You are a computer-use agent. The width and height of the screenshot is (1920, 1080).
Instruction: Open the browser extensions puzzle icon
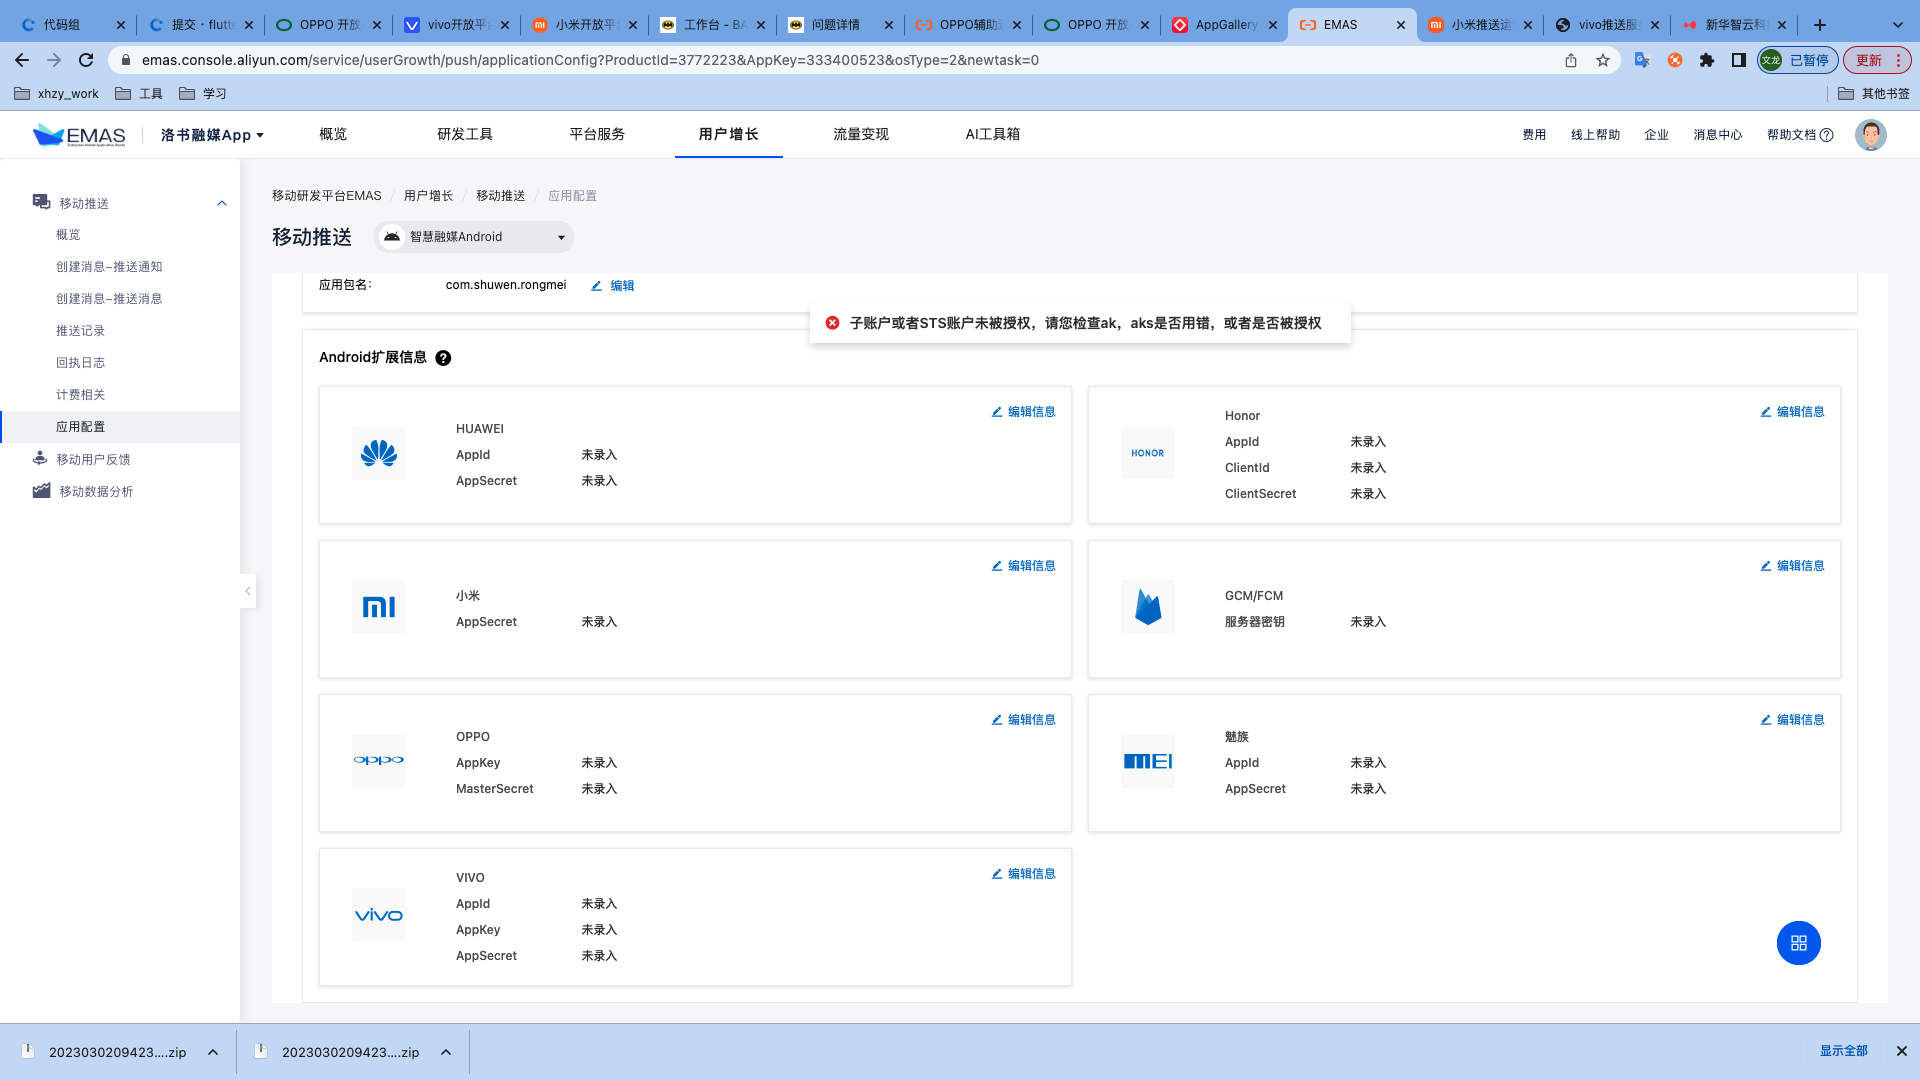click(x=1707, y=60)
